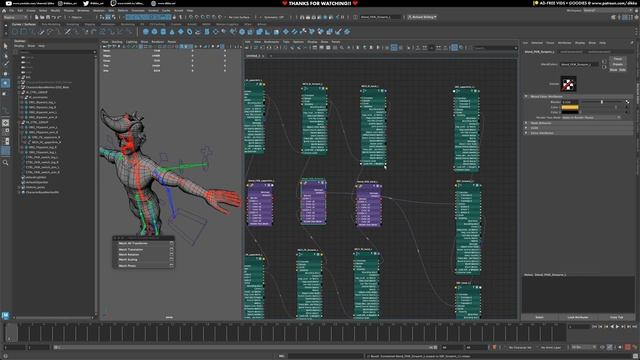Open the Rigging menu set dropdown
Screen dimensions: 640x360
click(16, 17)
